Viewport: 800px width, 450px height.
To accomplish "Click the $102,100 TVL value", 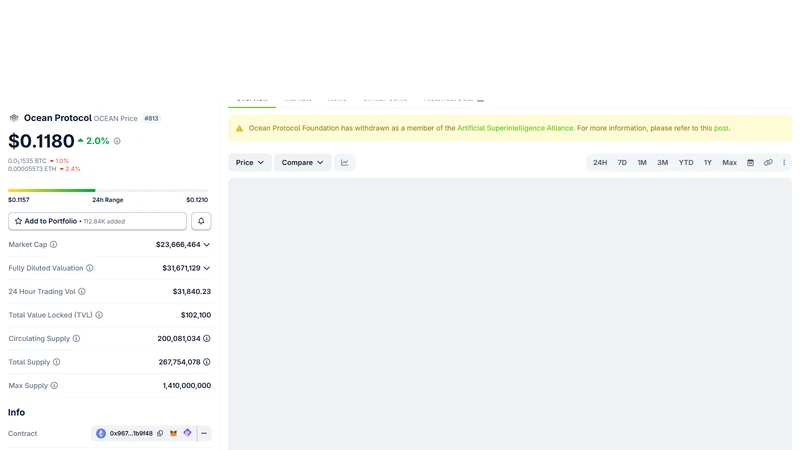I will point(196,315).
